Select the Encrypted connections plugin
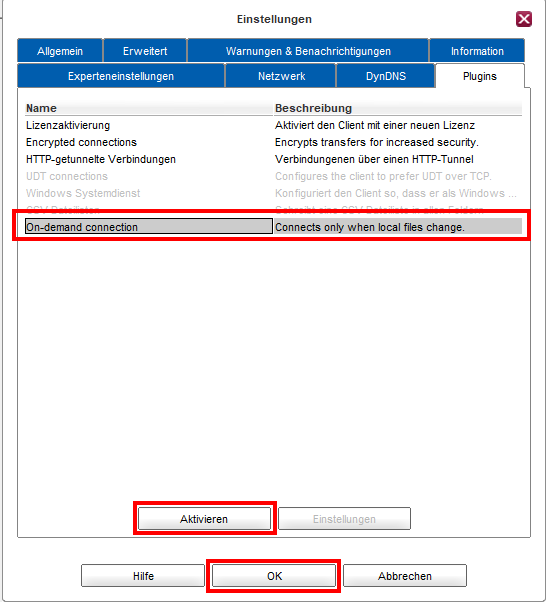This screenshot has width=546, height=602. click(273, 142)
